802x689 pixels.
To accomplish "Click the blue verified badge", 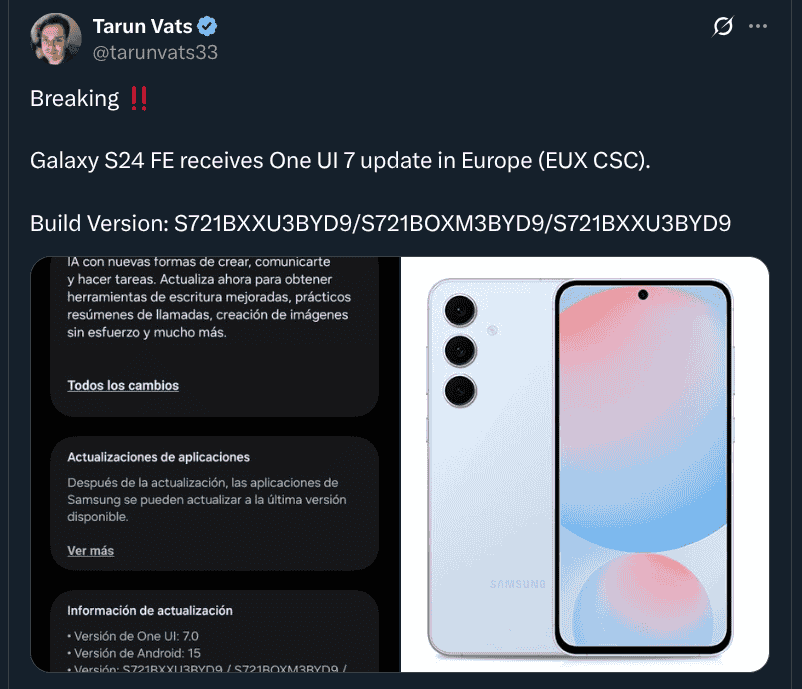I will tap(207, 26).
